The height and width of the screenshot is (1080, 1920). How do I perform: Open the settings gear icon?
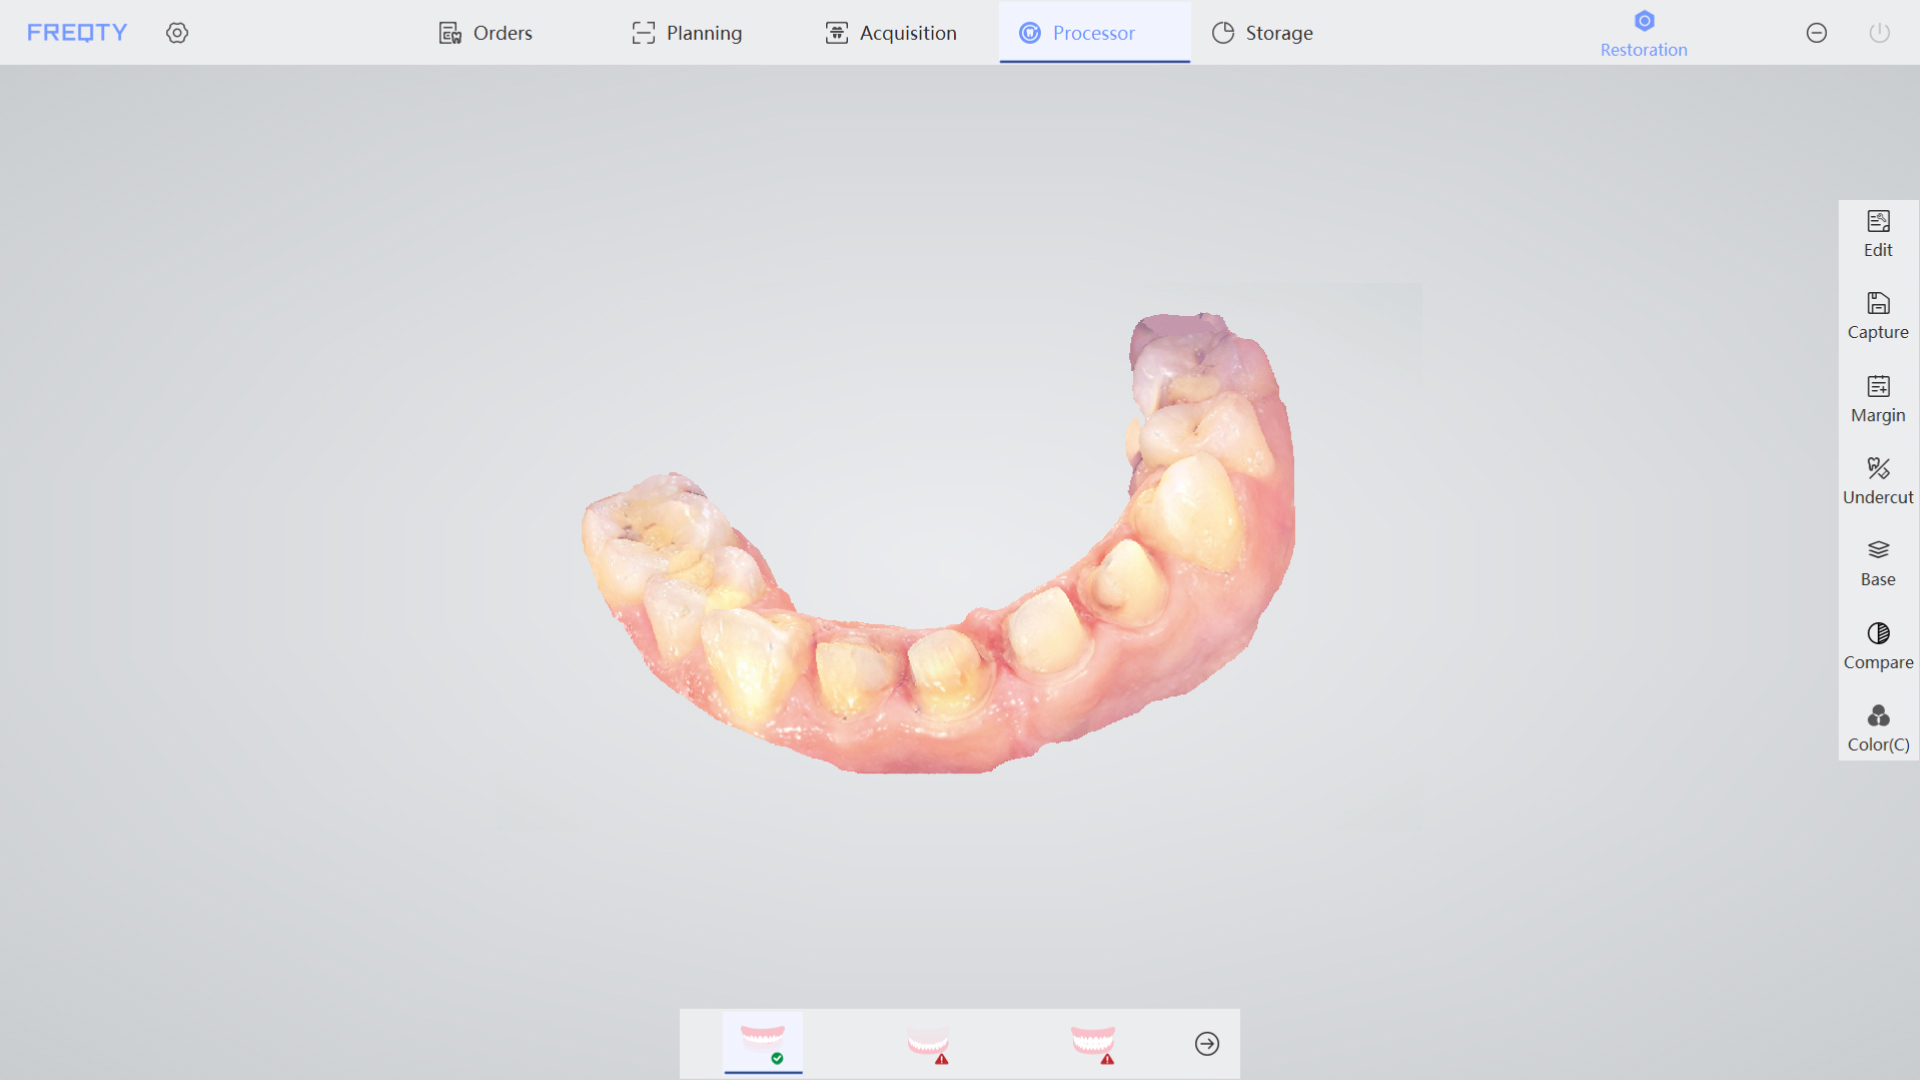tap(177, 33)
